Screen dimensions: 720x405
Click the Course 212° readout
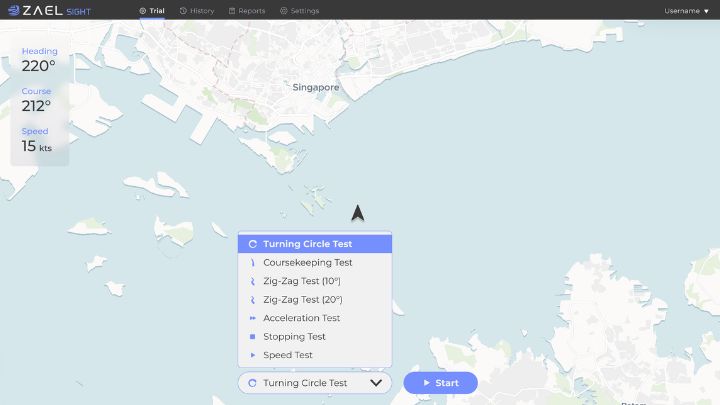click(37, 100)
